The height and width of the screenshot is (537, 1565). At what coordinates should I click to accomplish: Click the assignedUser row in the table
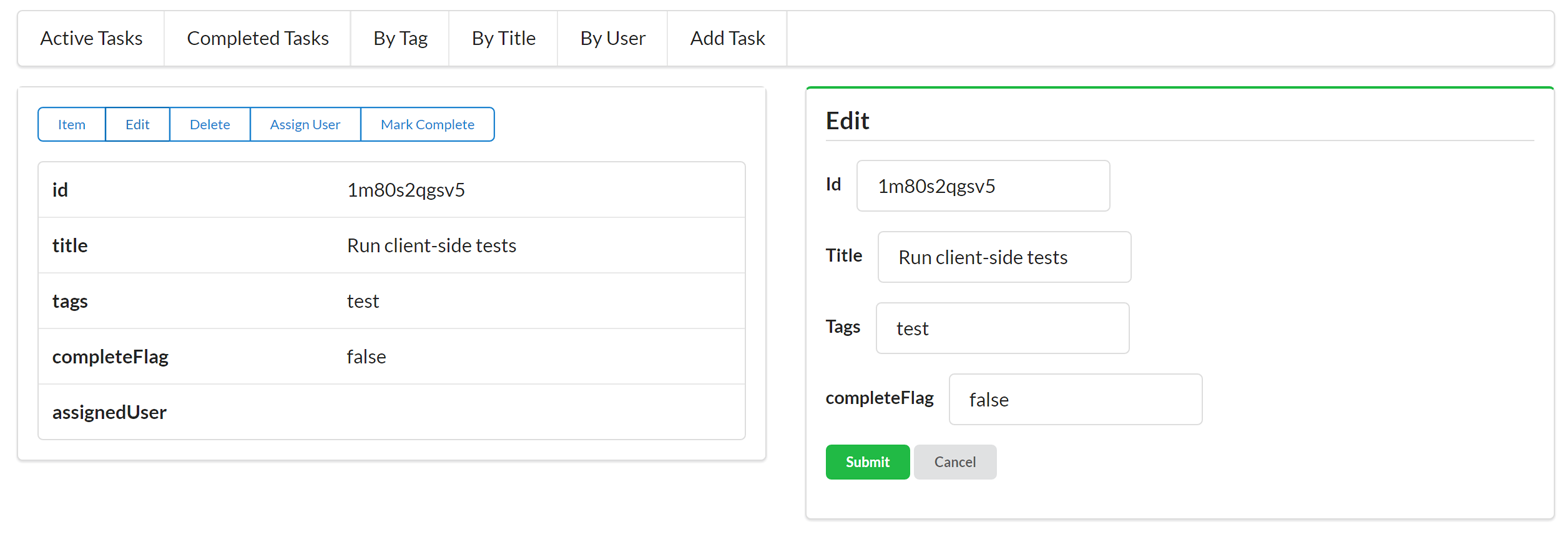(x=391, y=412)
